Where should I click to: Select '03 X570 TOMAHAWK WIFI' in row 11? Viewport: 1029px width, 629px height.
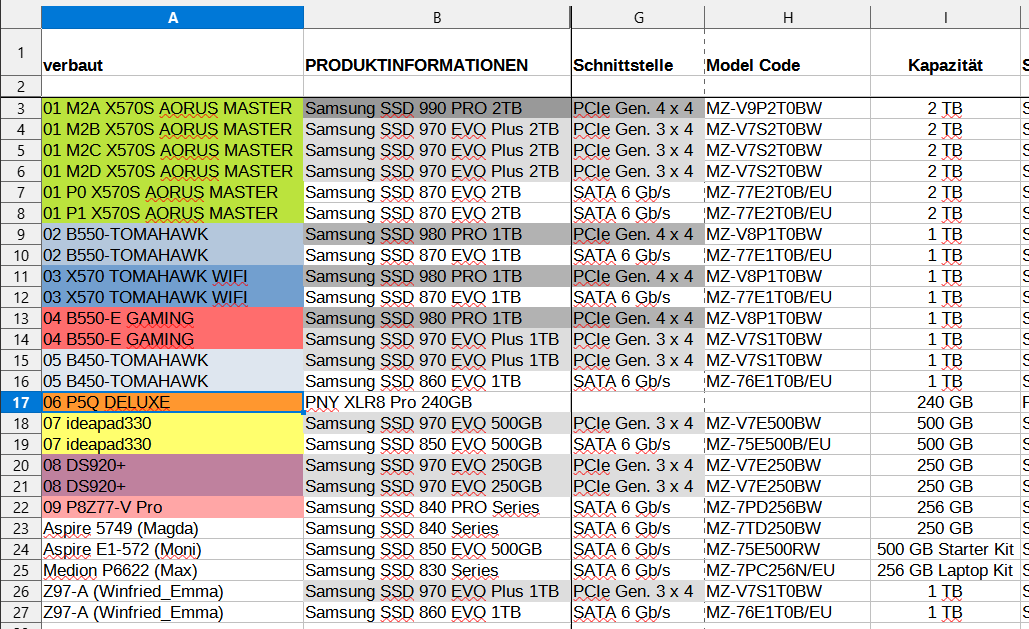point(173,276)
